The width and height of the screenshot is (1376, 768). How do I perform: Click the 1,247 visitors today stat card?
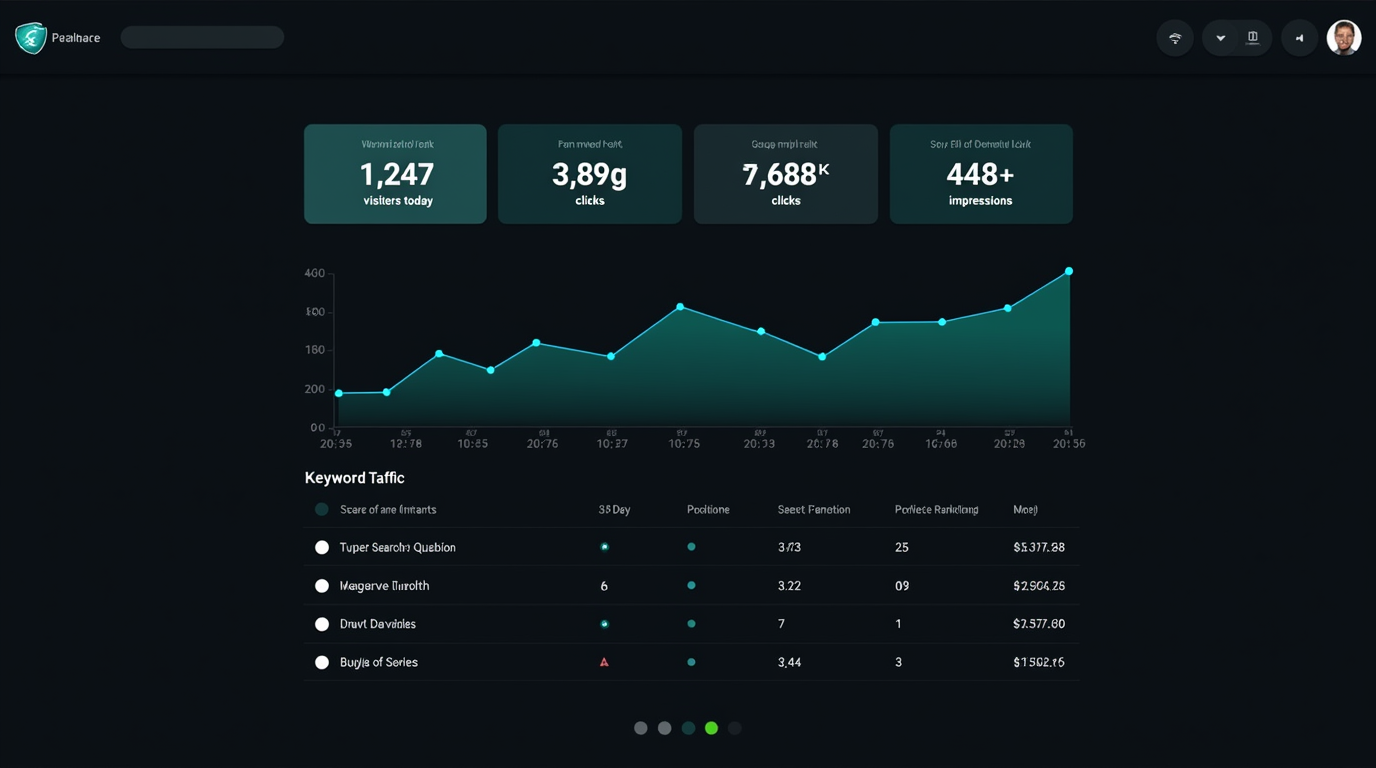tap(395, 173)
